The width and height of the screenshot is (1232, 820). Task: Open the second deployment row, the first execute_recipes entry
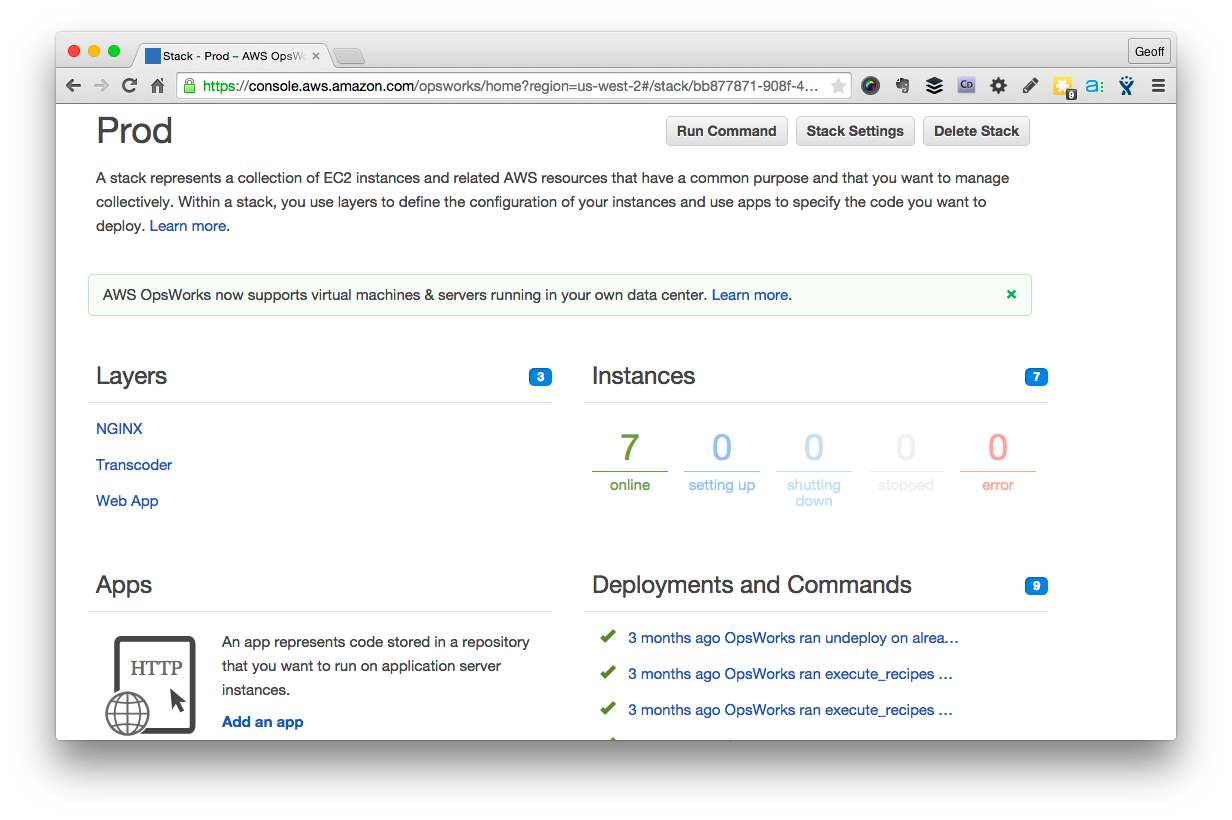(x=790, y=674)
